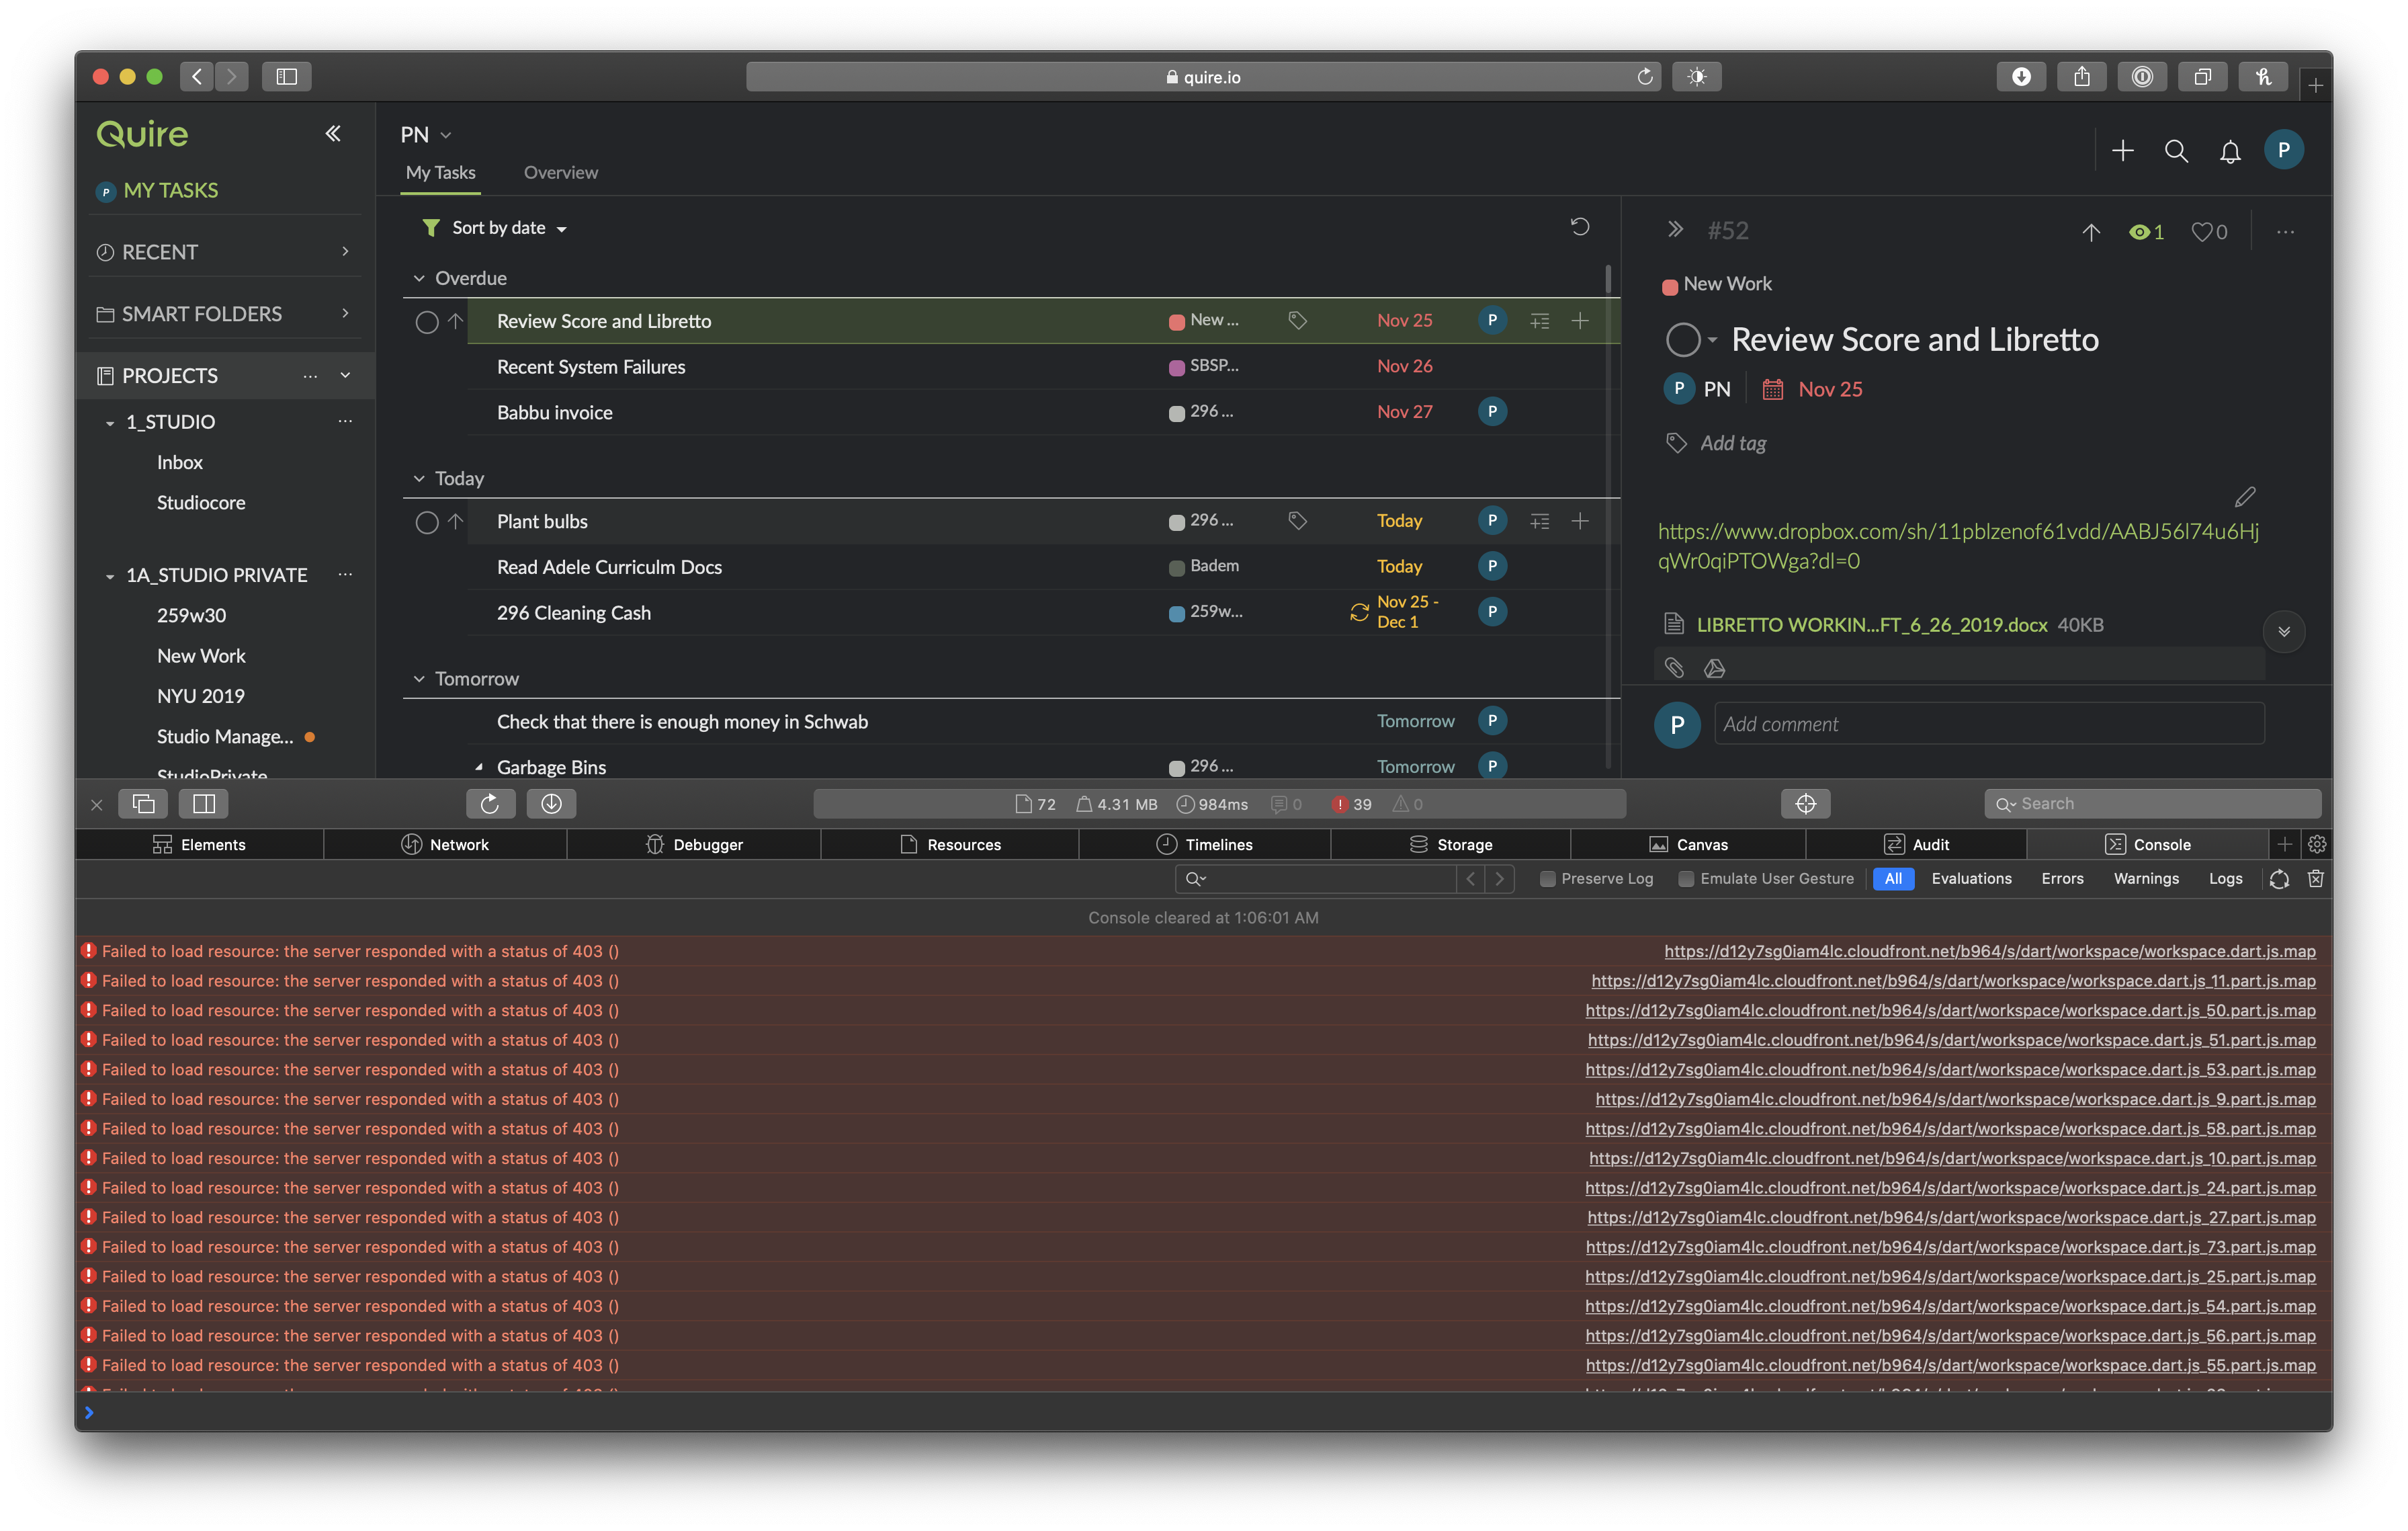Click the edit pencil icon for description
The height and width of the screenshot is (1531, 2408).
tap(2245, 496)
